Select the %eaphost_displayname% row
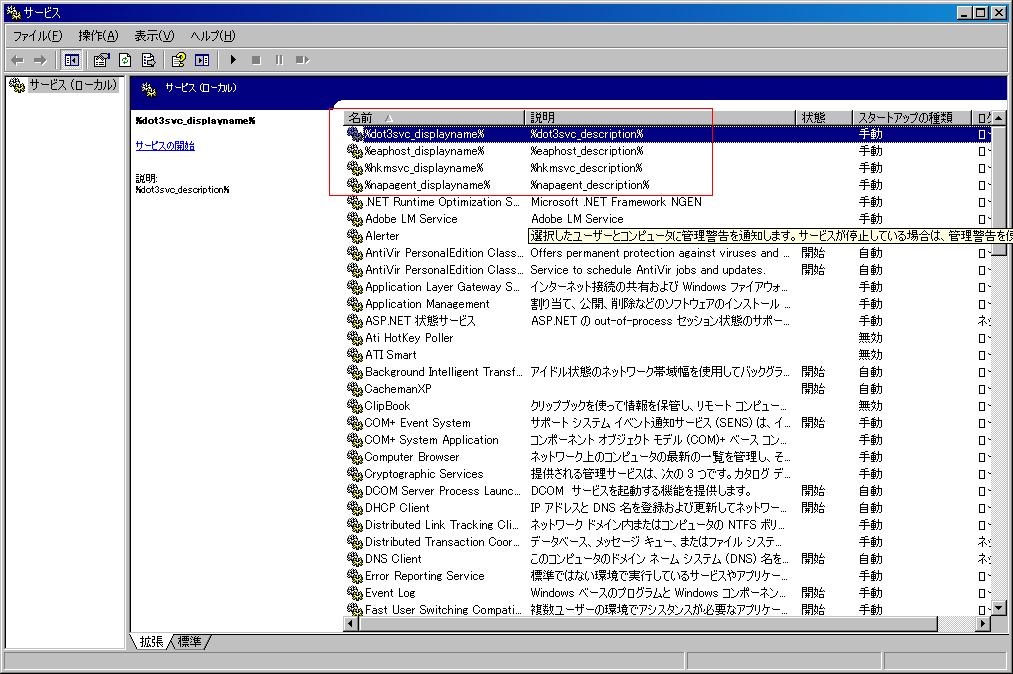Image resolution: width=1013 pixels, height=674 pixels. pos(667,151)
